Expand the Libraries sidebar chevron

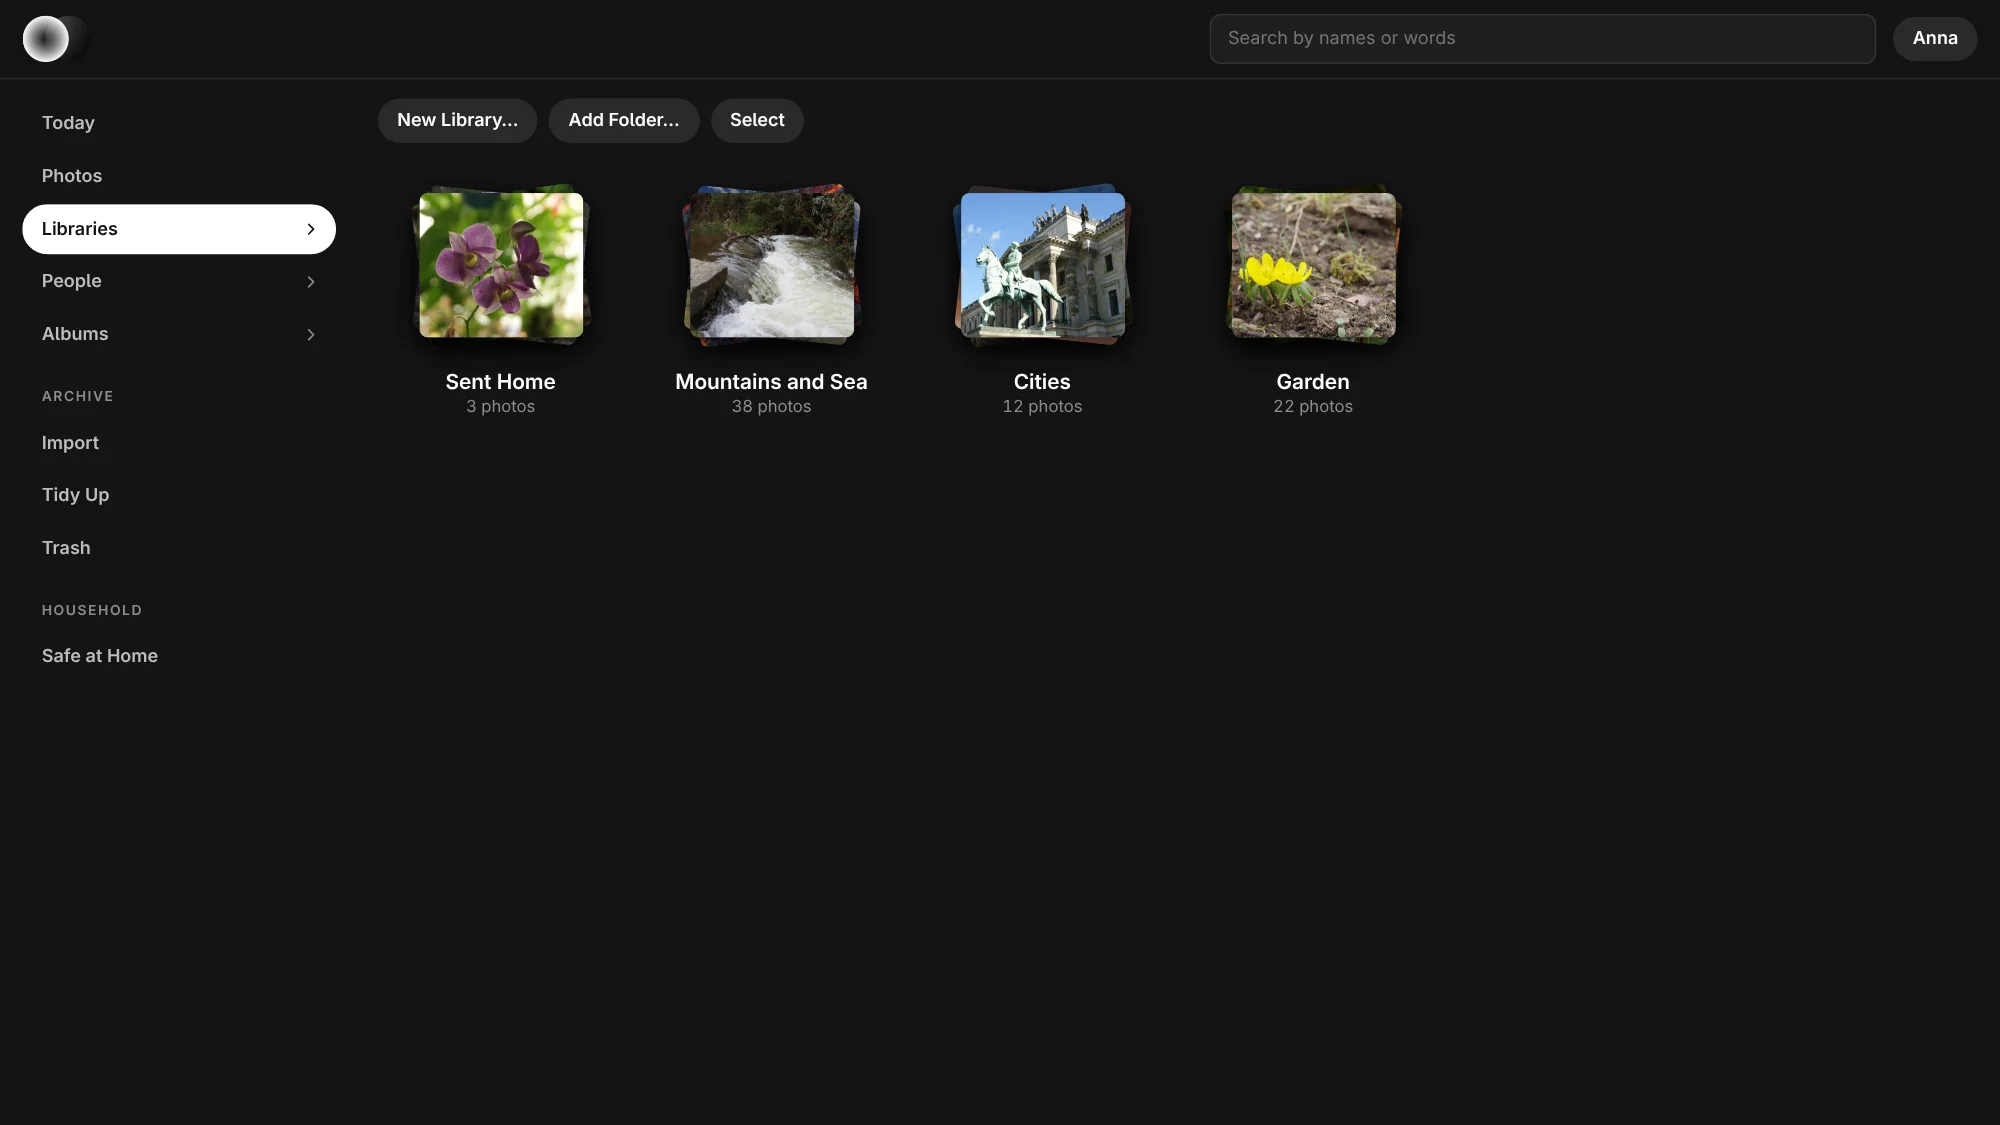311,229
